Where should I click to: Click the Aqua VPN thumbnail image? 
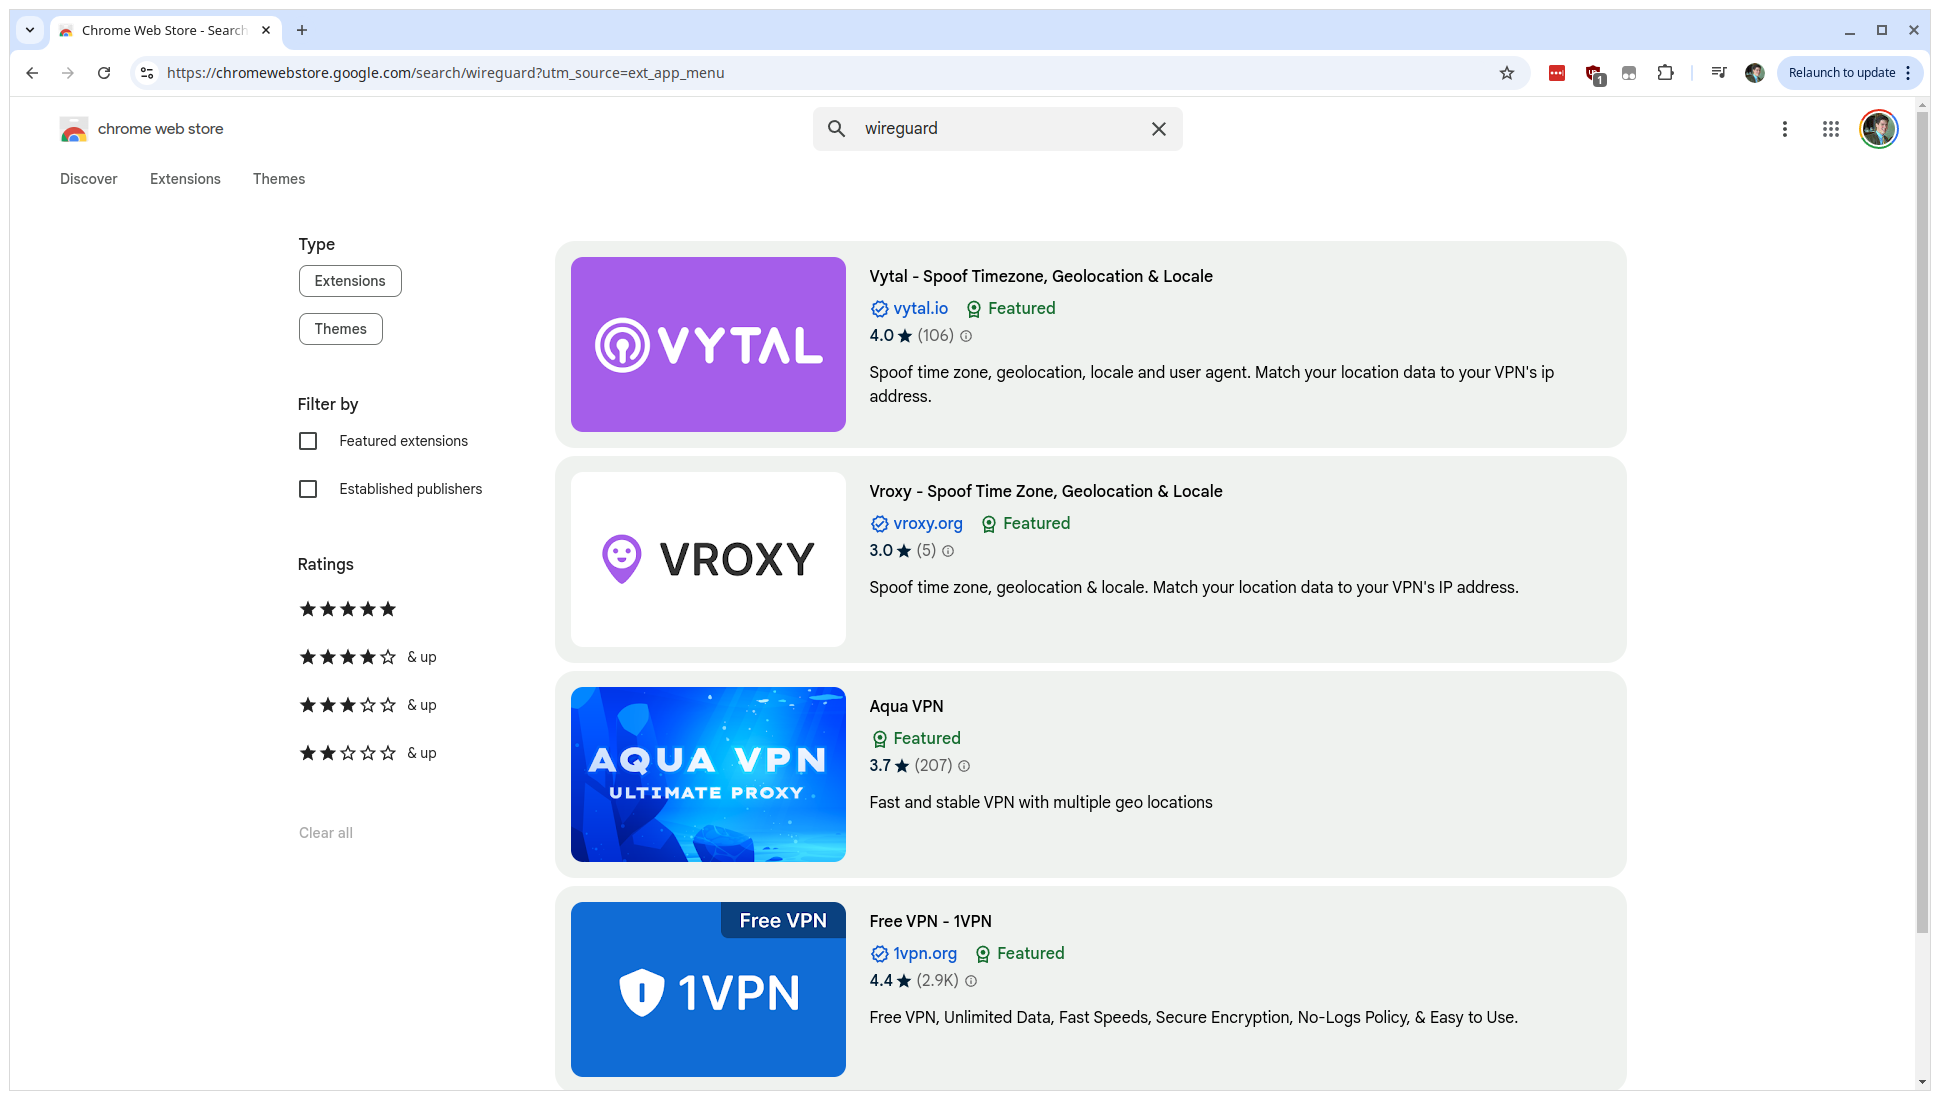(x=708, y=774)
